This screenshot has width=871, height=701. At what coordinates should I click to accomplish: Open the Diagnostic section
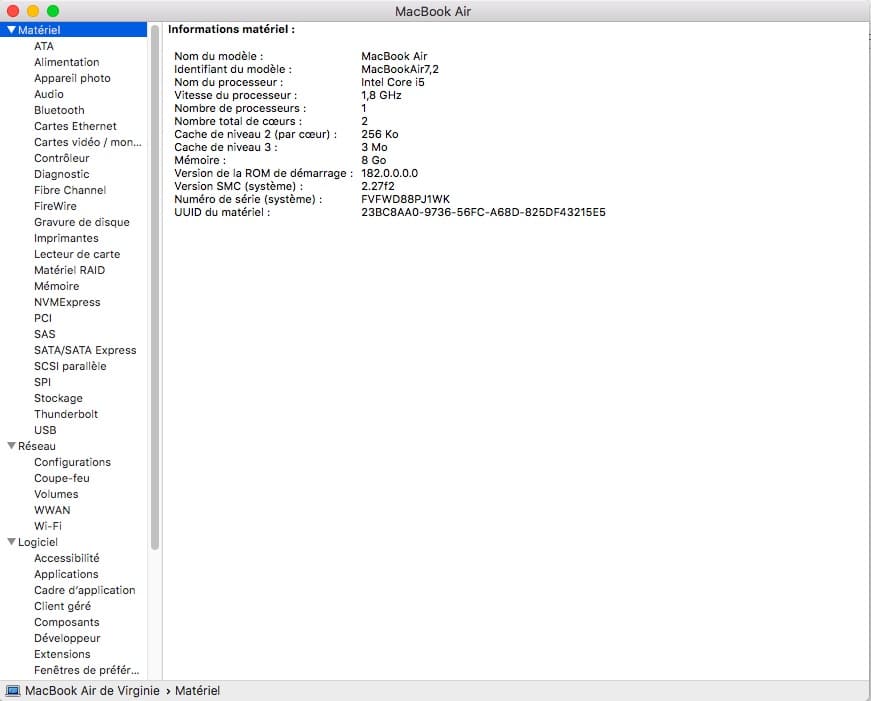click(62, 174)
